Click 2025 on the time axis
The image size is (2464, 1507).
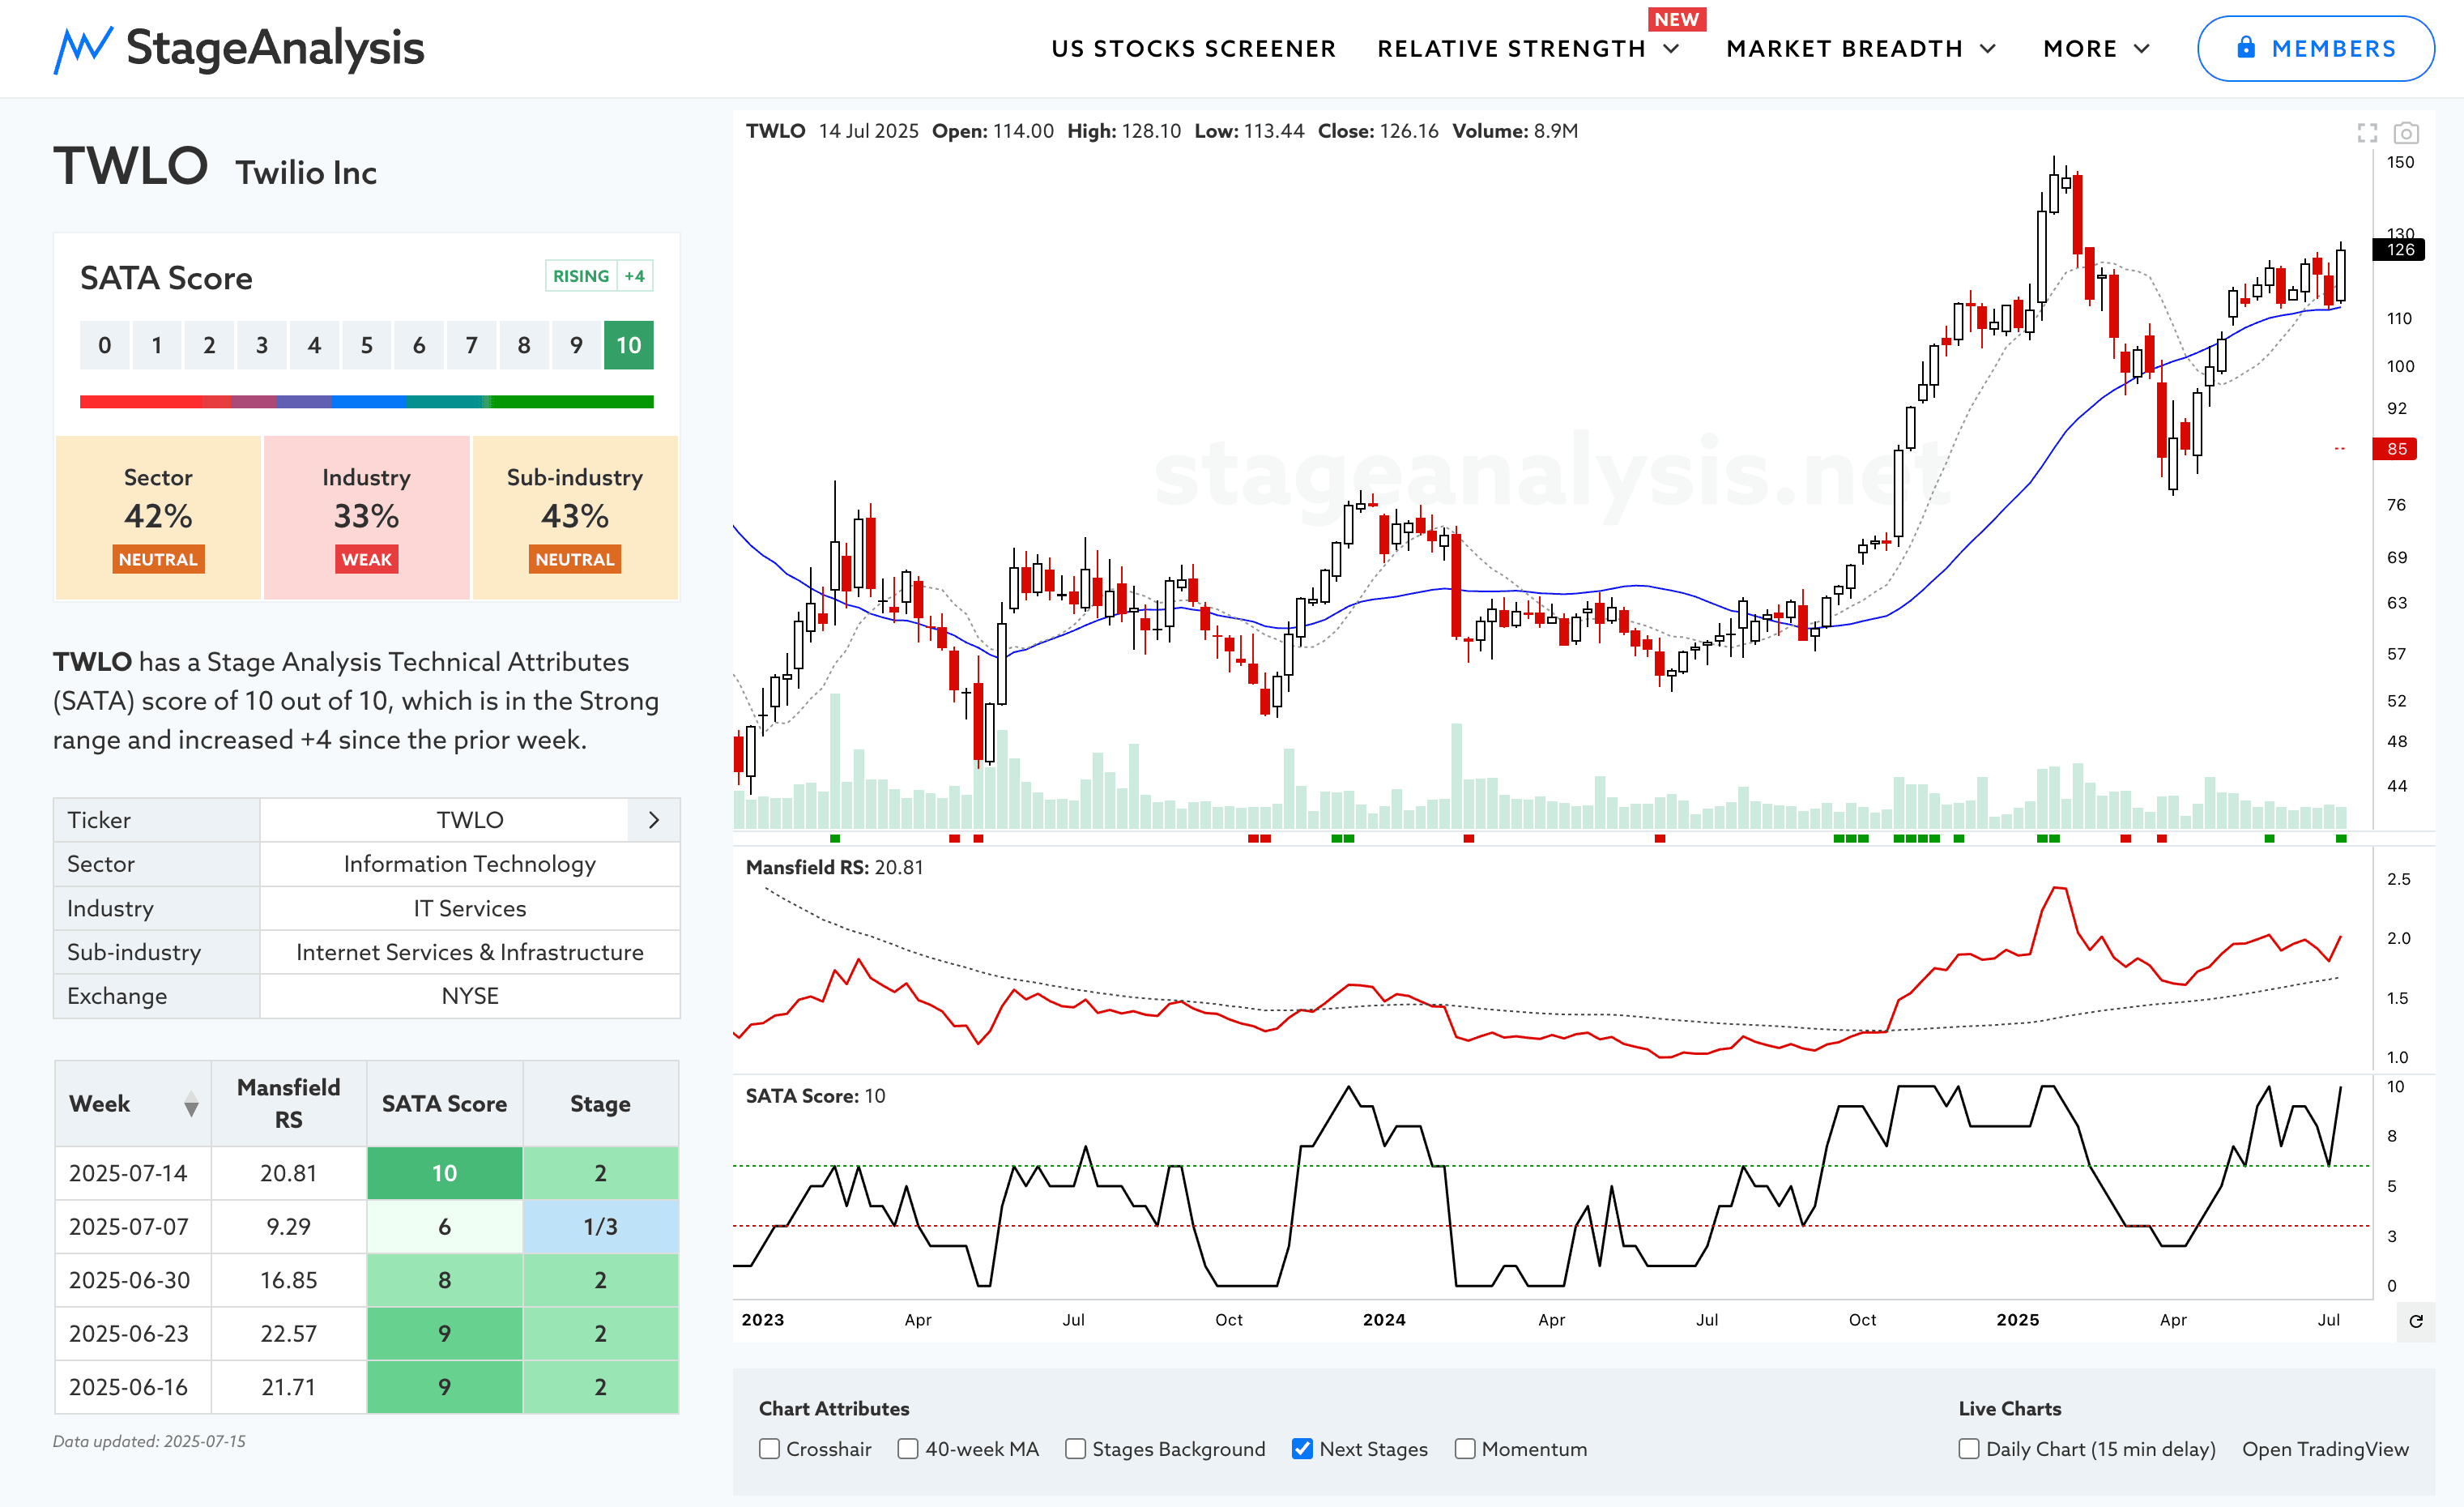coord(2017,1320)
